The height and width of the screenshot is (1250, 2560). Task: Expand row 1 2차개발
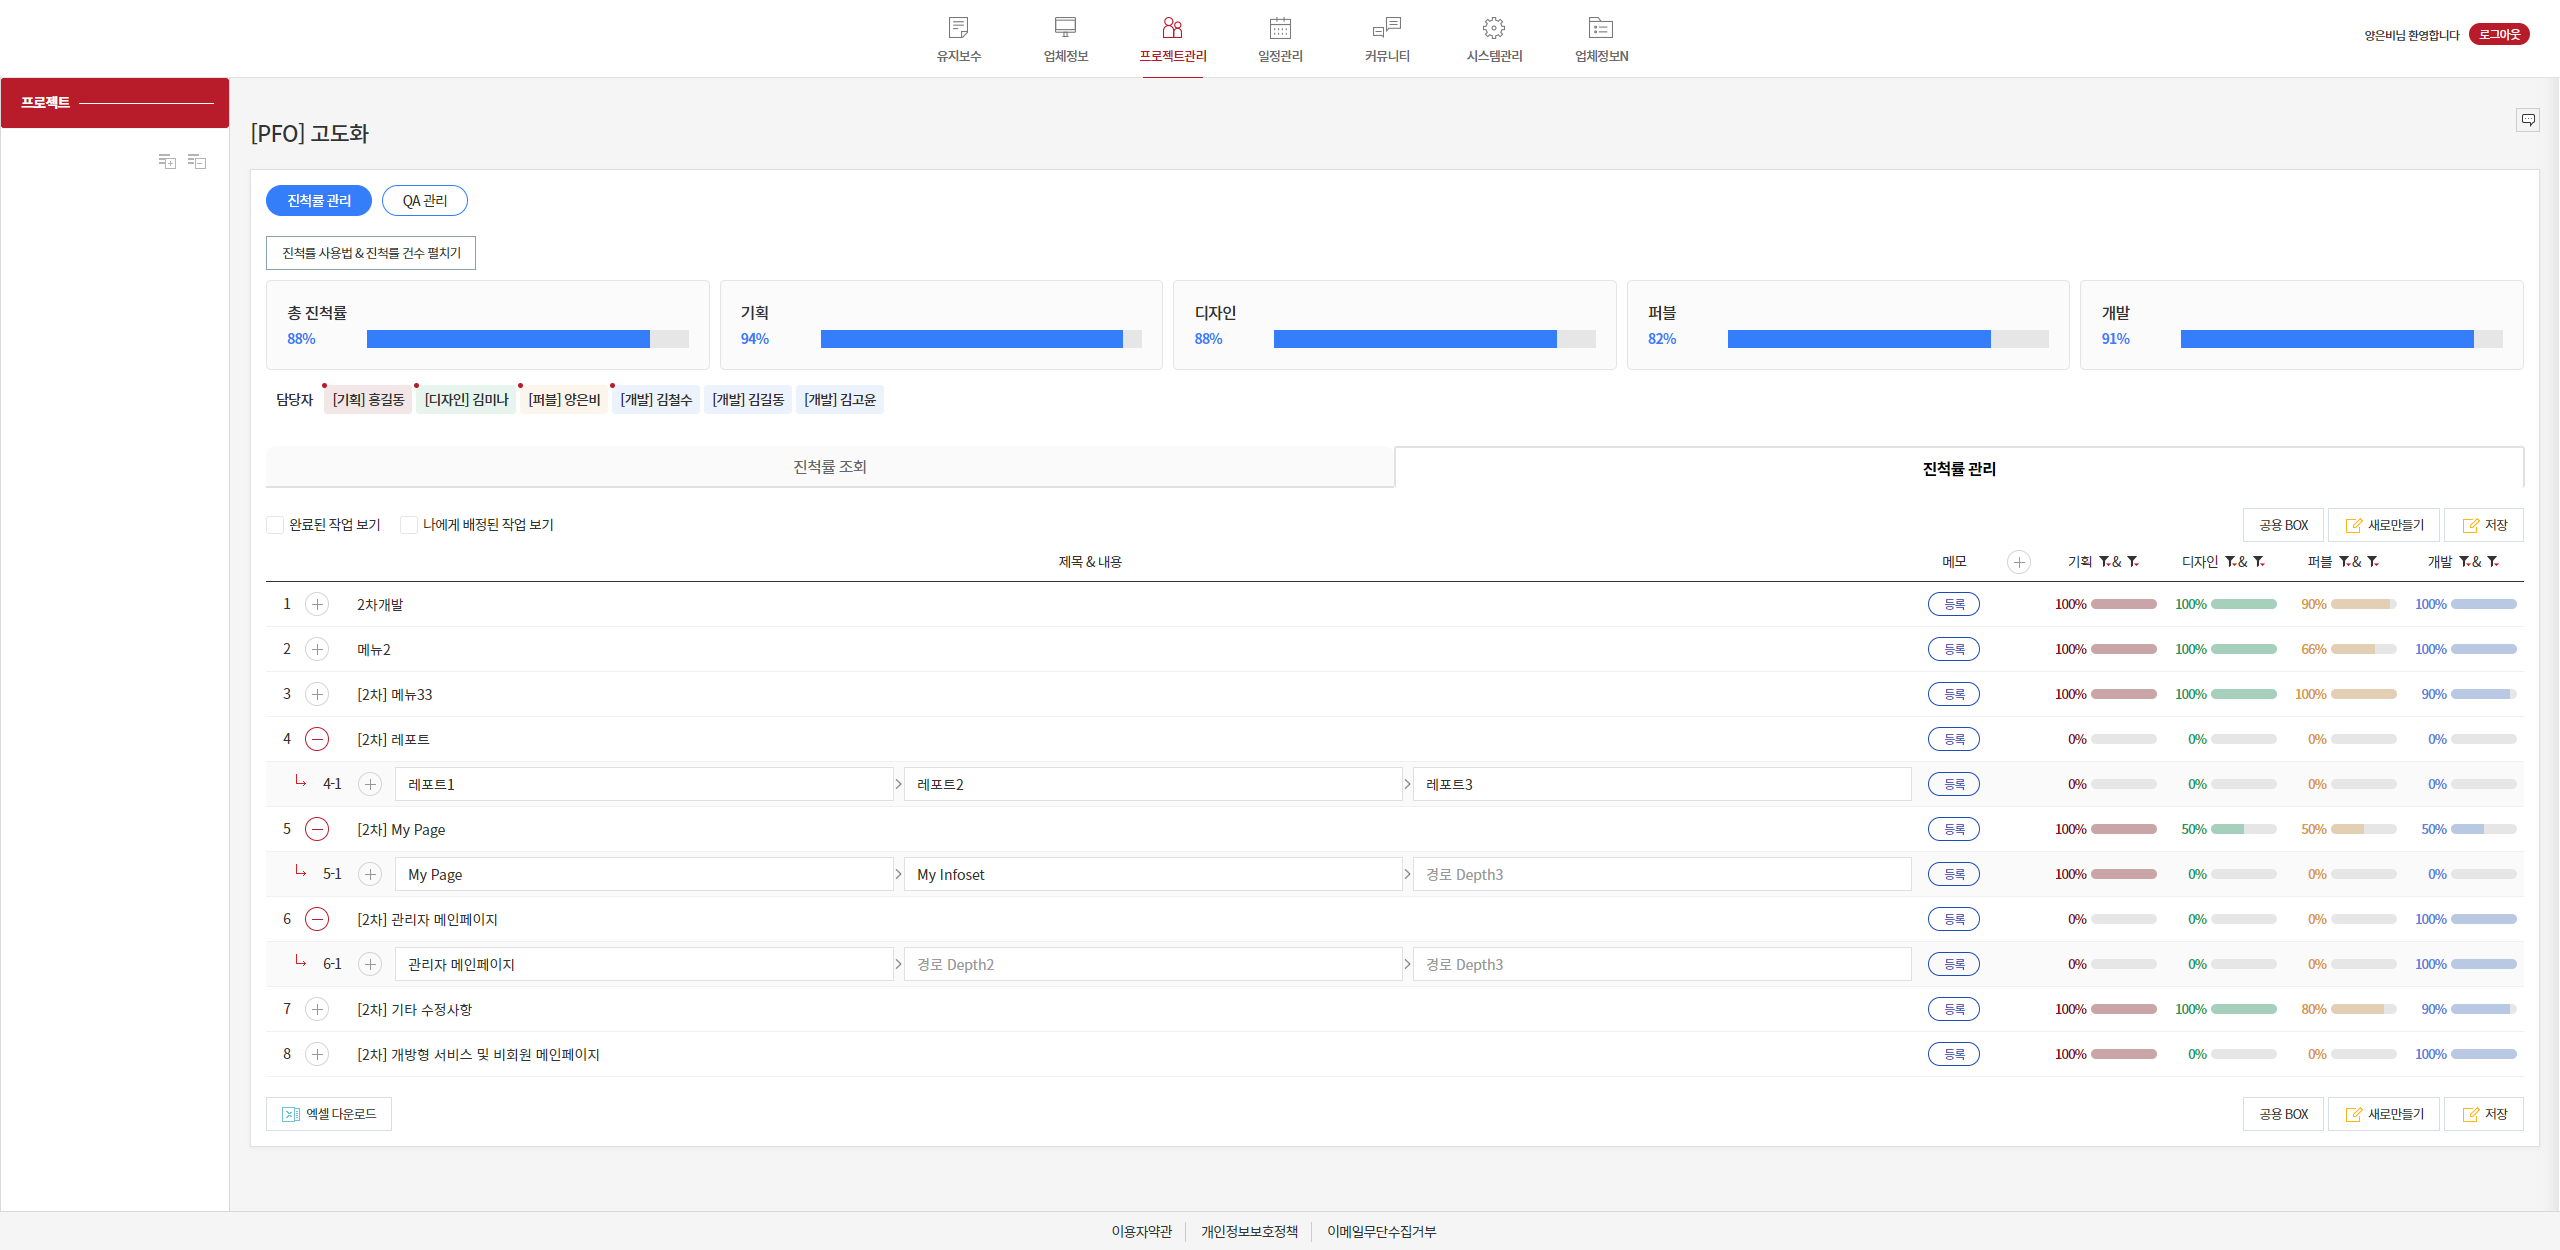tap(317, 604)
